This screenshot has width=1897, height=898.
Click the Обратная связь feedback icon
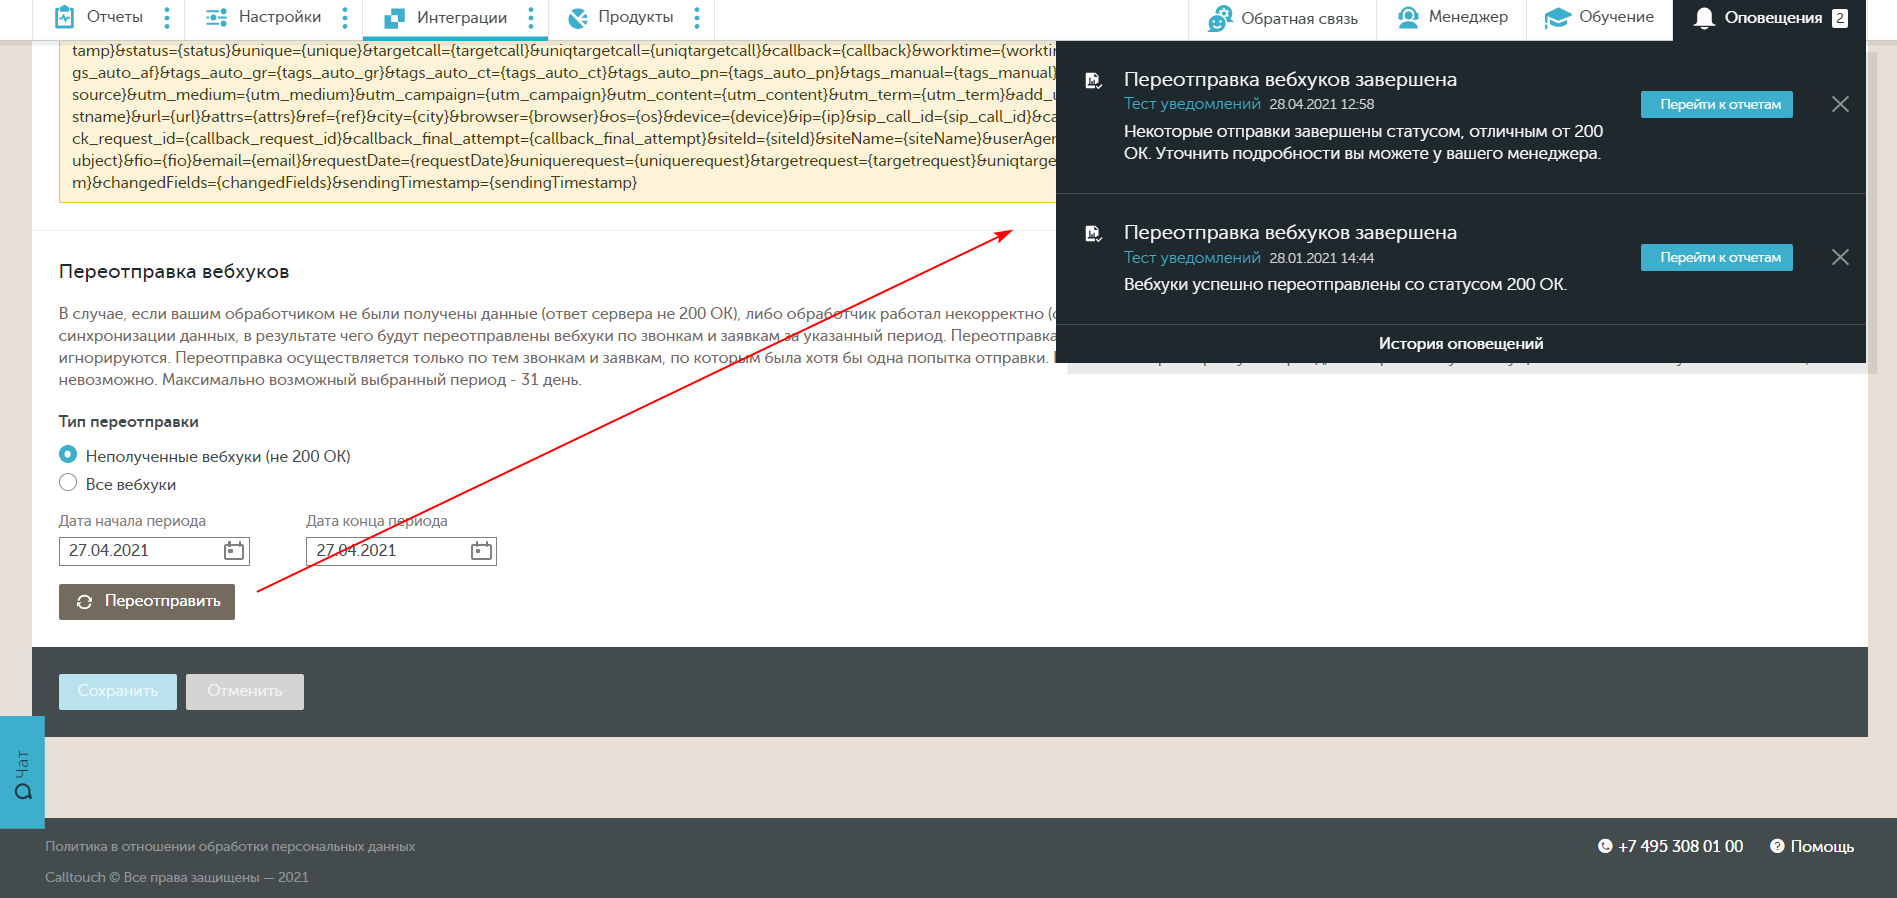(x=1220, y=18)
